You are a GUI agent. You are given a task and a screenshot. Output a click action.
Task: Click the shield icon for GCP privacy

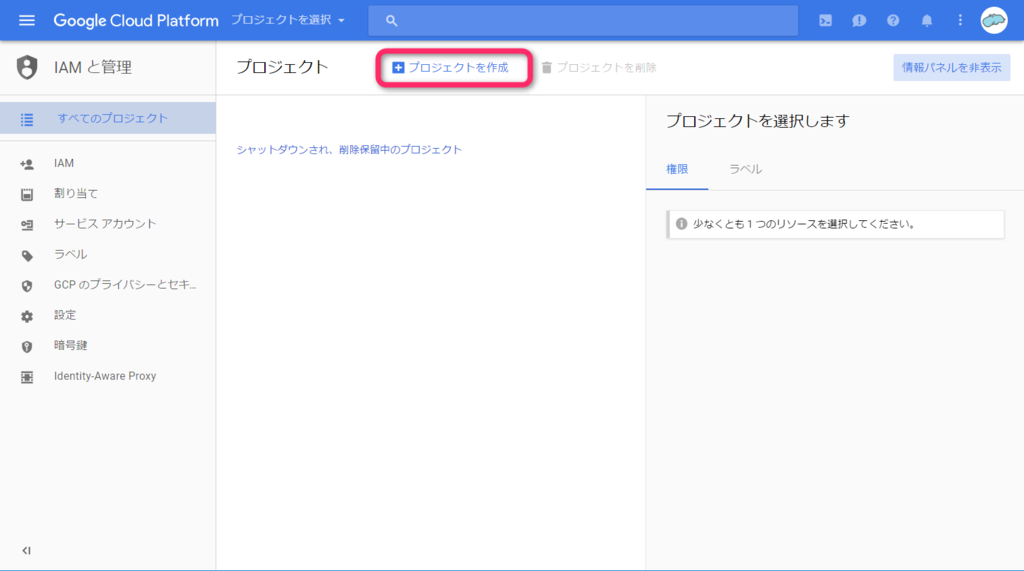click(x=27, y=286)
